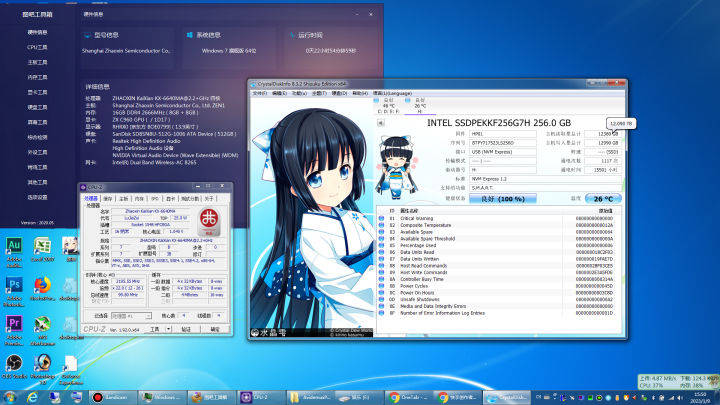Switch to CPU-Z taskbar button
This screenshot has width=720, height=405.
point(261,397)
